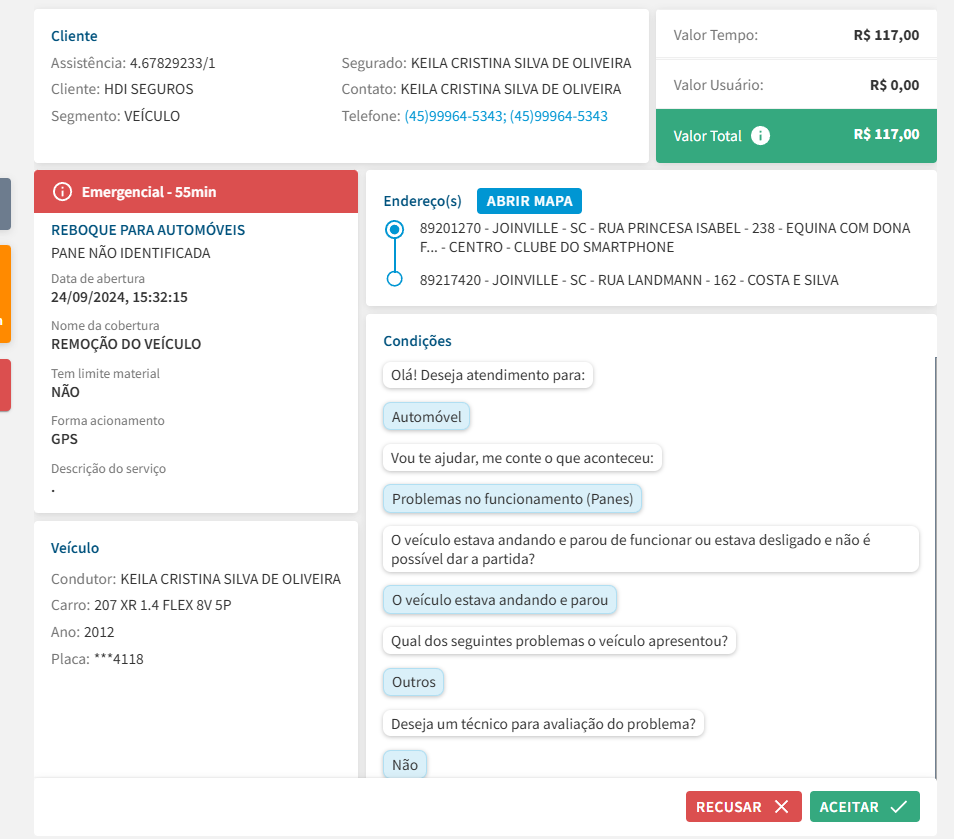Screen dimensions: 954x839
Task: Open the gray side tab on left edge
Action: tap(5, 204)
